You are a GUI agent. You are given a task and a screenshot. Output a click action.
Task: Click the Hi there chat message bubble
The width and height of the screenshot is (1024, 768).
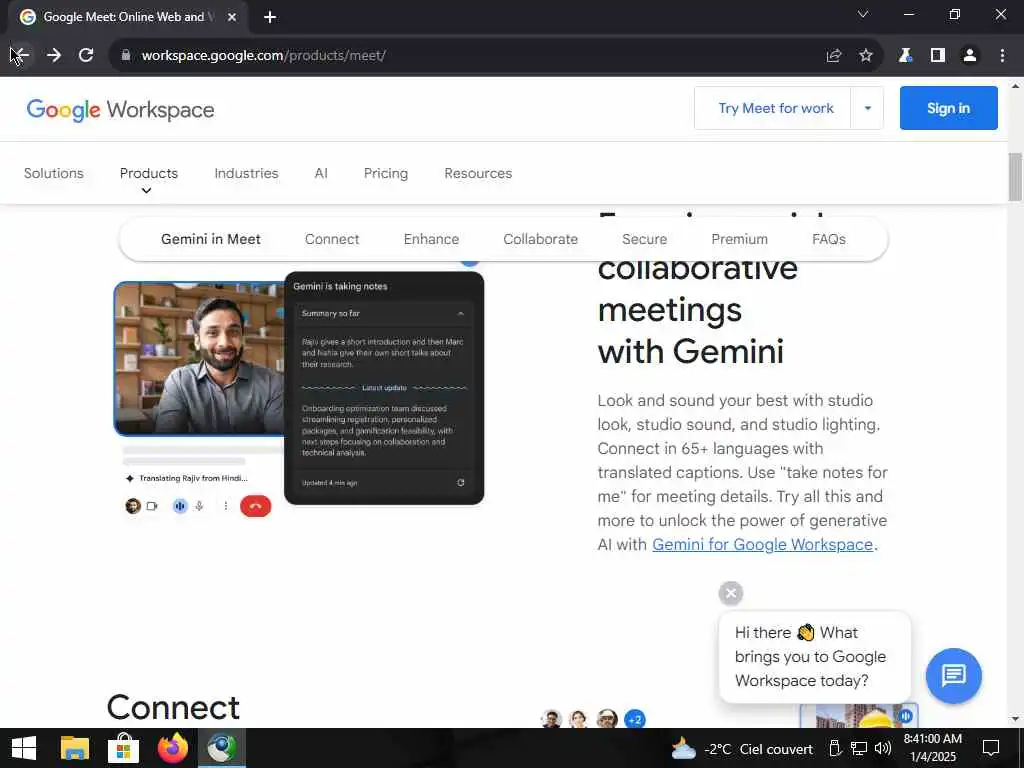[814, 656]
